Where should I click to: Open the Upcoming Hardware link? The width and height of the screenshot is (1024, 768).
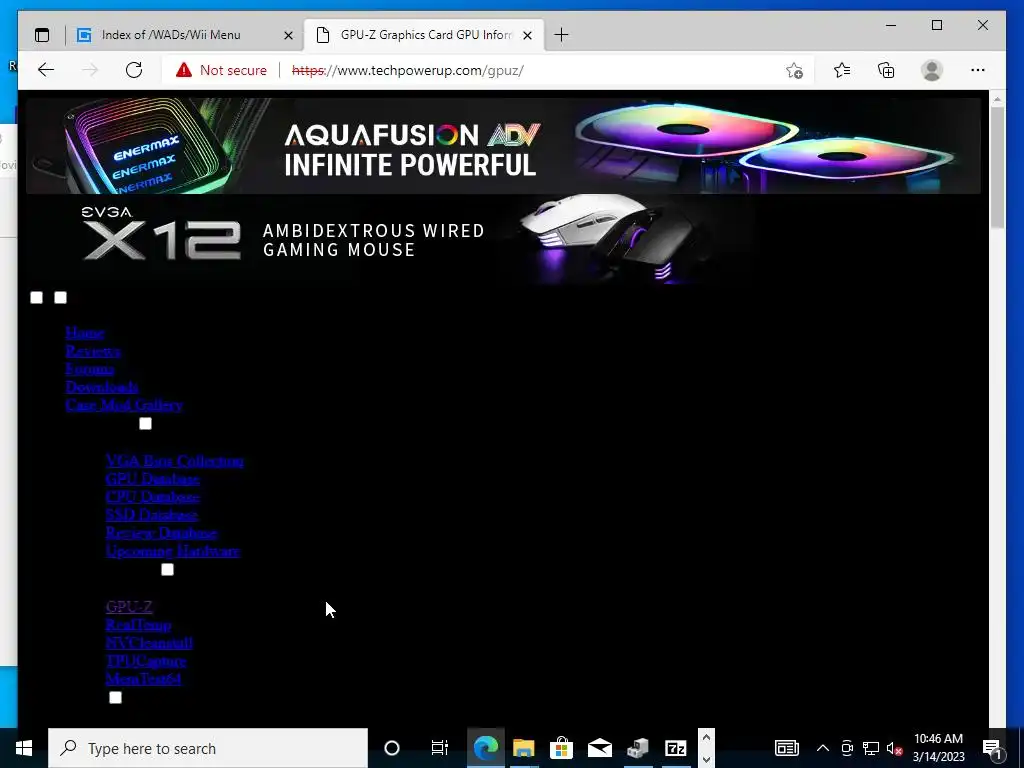pos(172,551)
